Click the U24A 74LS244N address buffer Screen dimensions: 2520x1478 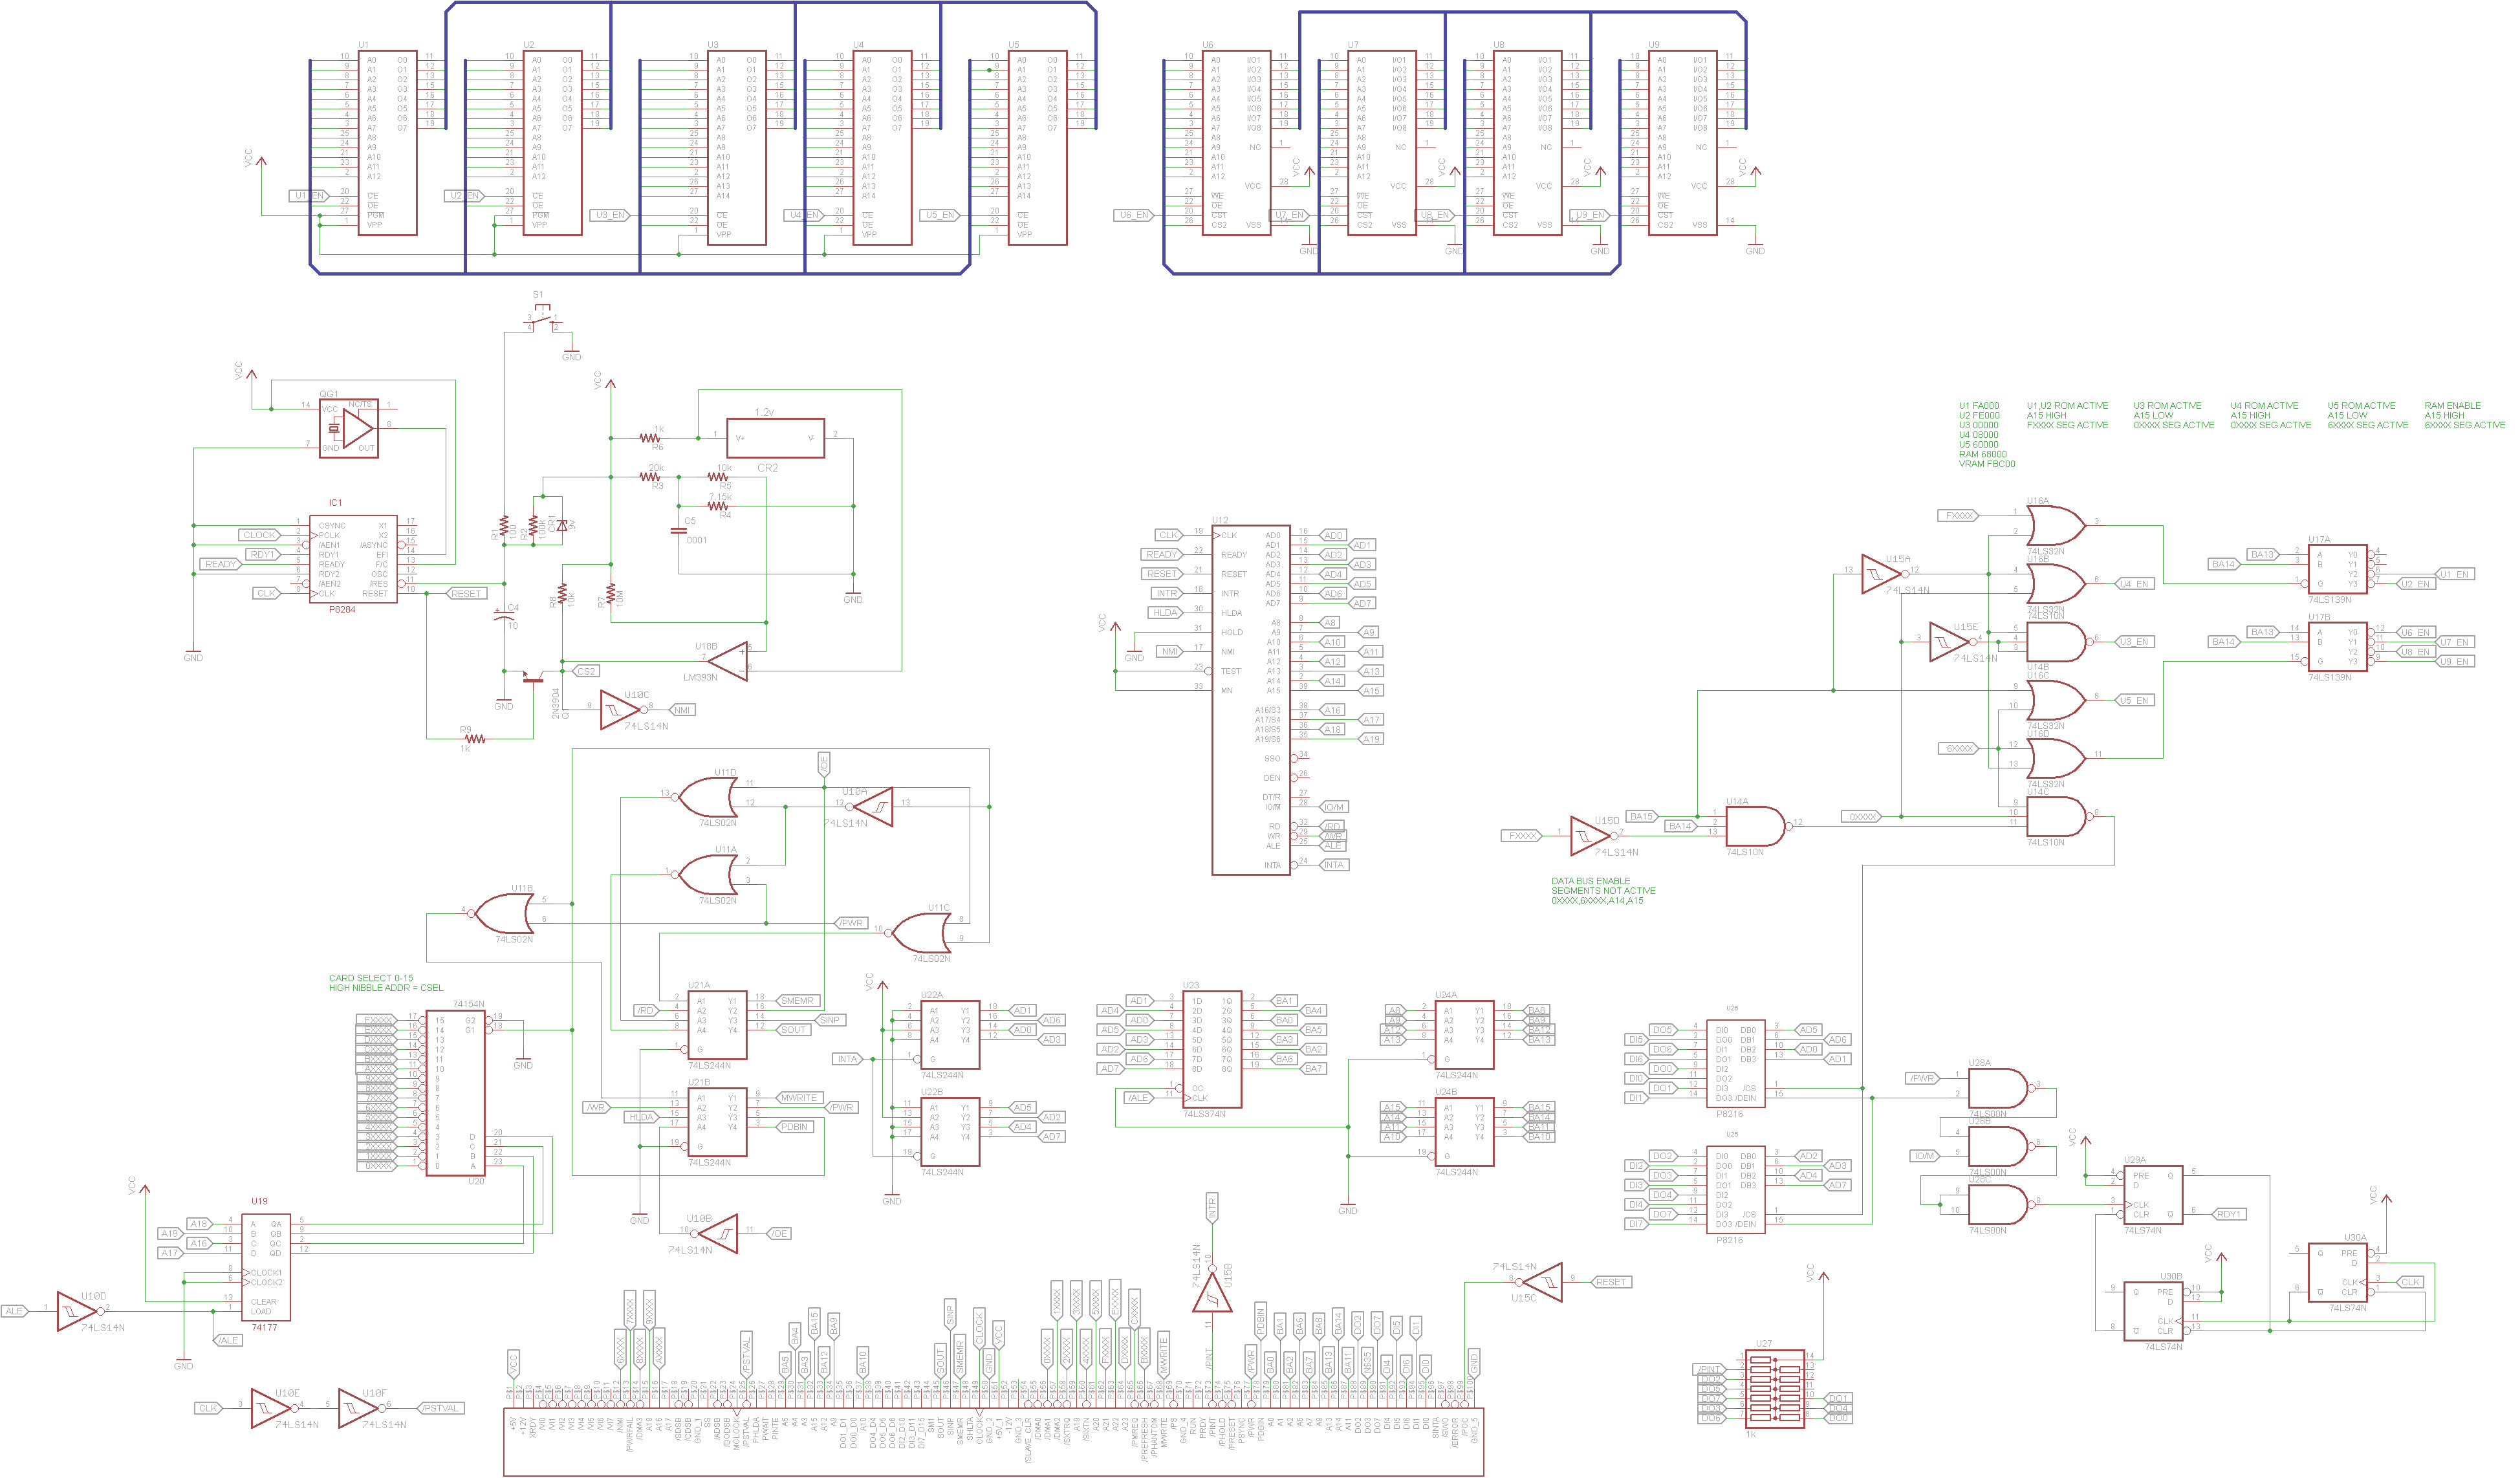(1464, 1035)
